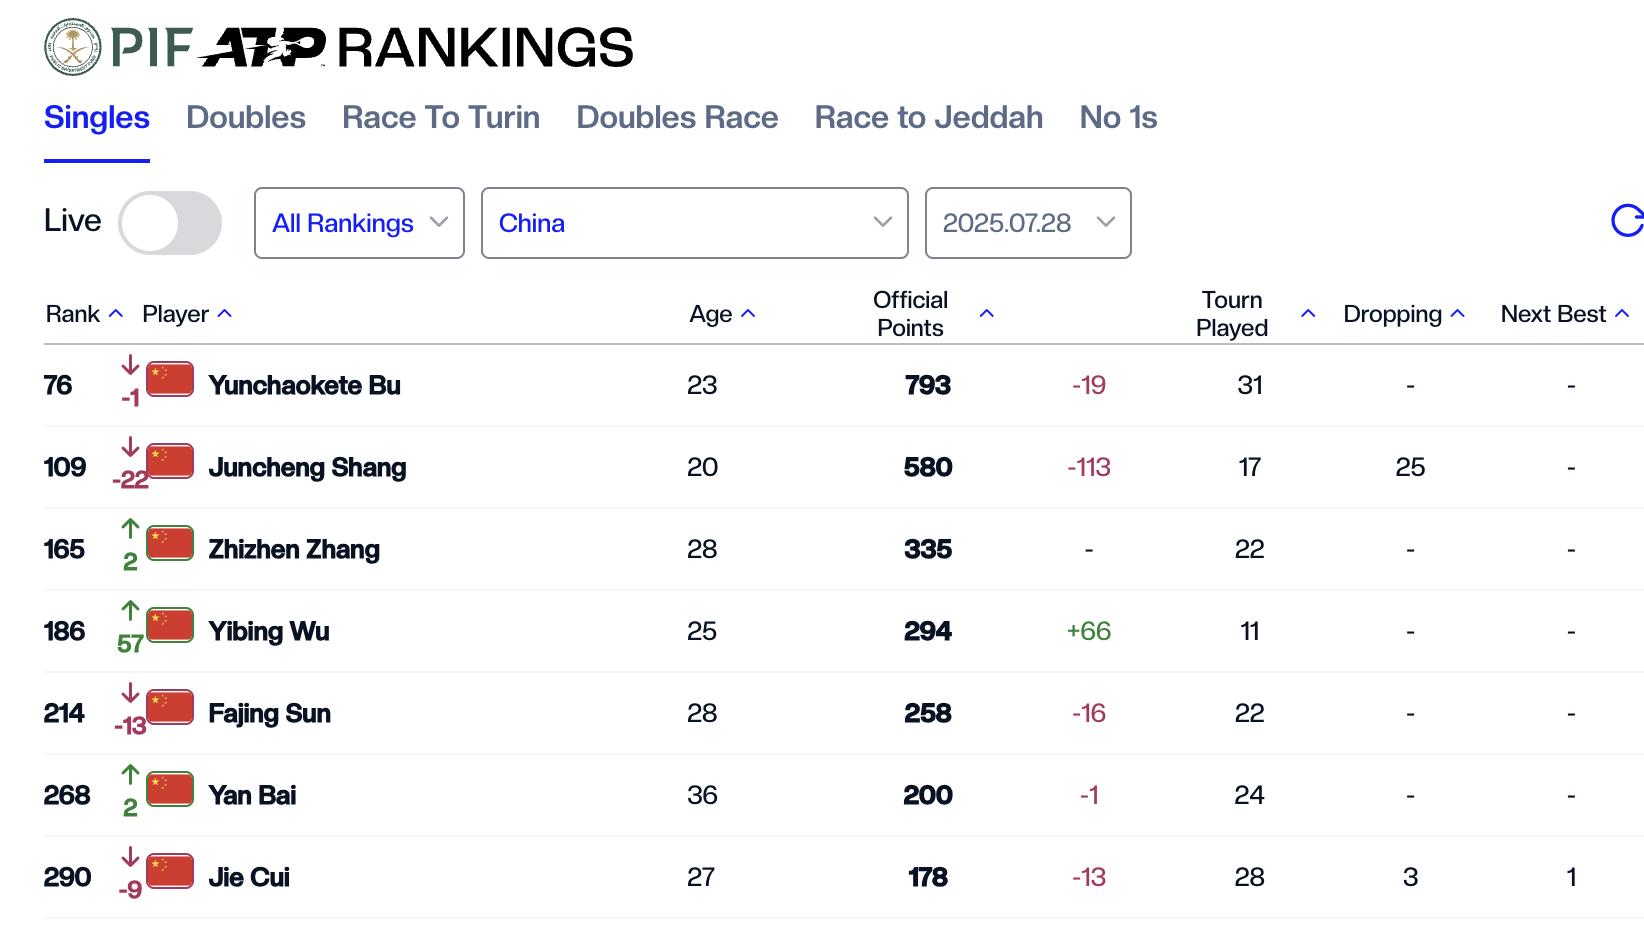Open the No 1s tab
This screenshot has height=928, width=1644.
[1118, 117]
